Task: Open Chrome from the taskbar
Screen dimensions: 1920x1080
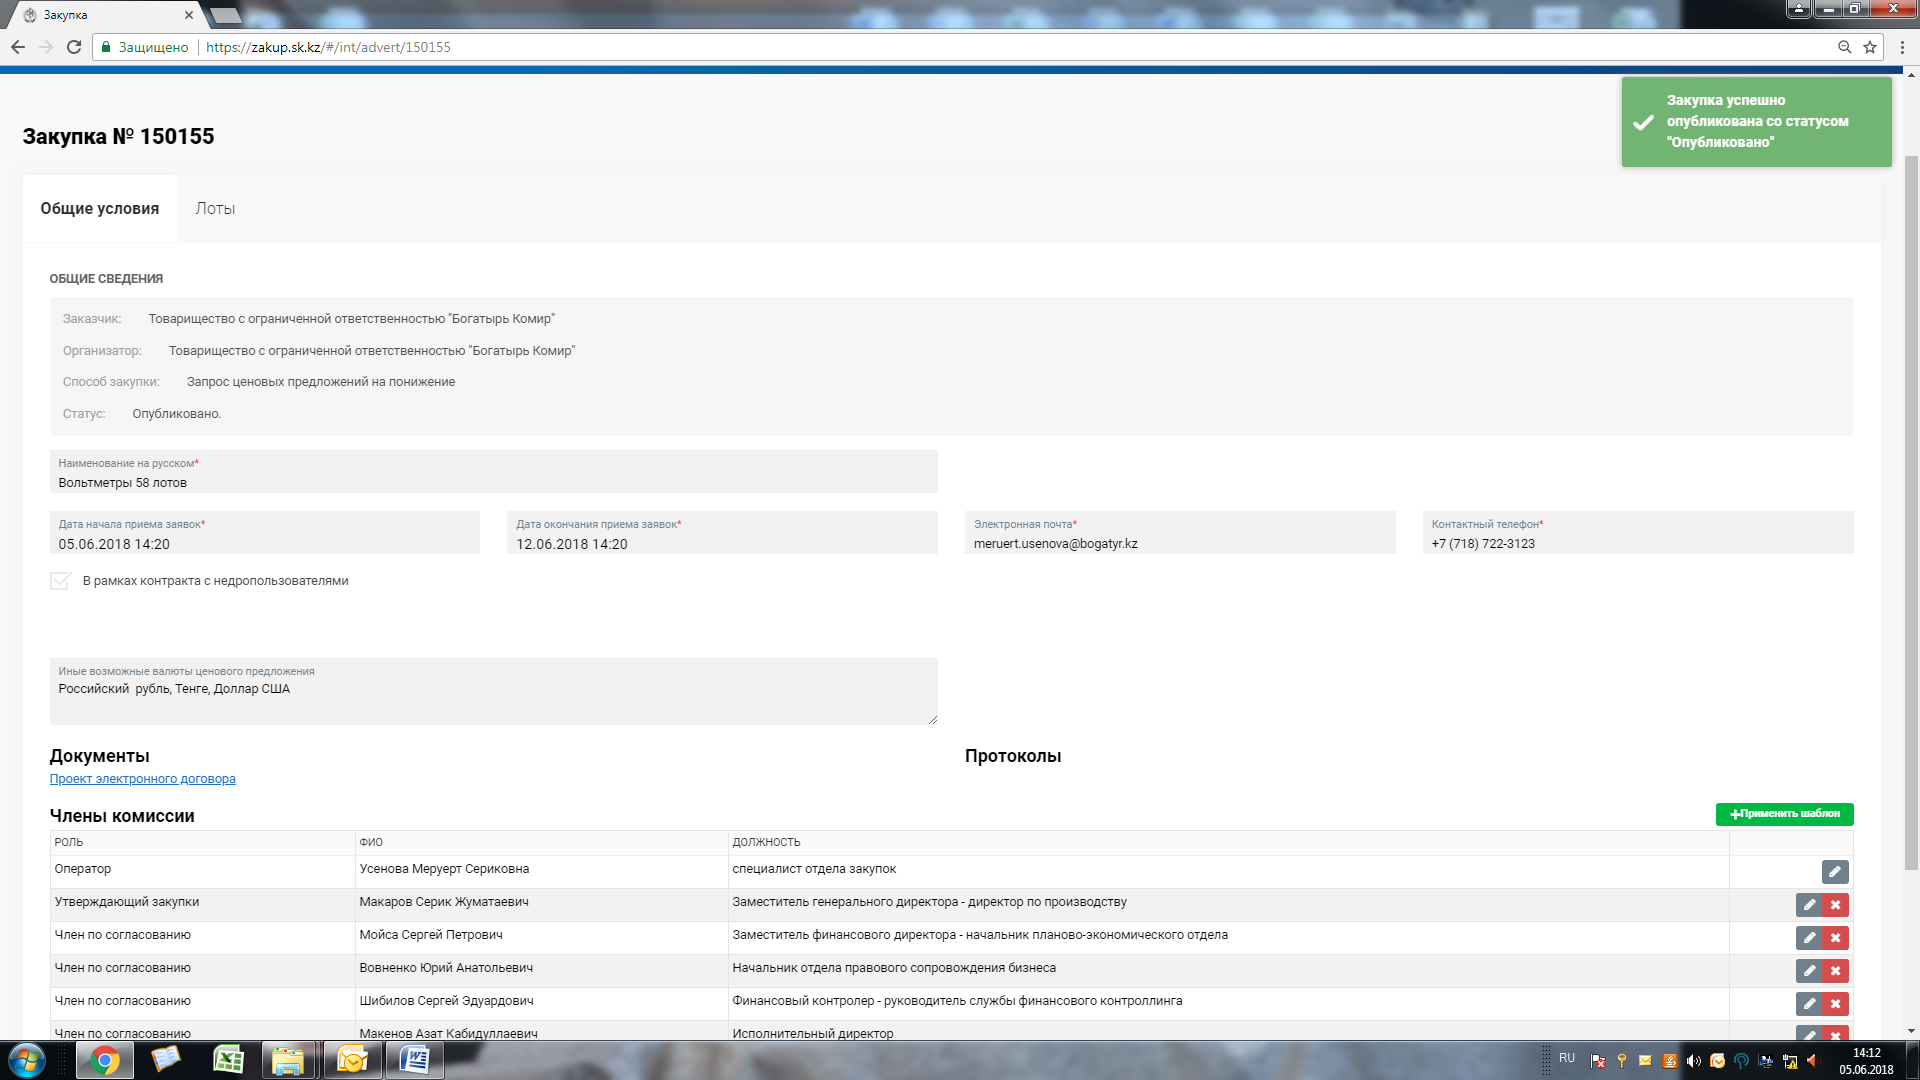Action: 104,1060
